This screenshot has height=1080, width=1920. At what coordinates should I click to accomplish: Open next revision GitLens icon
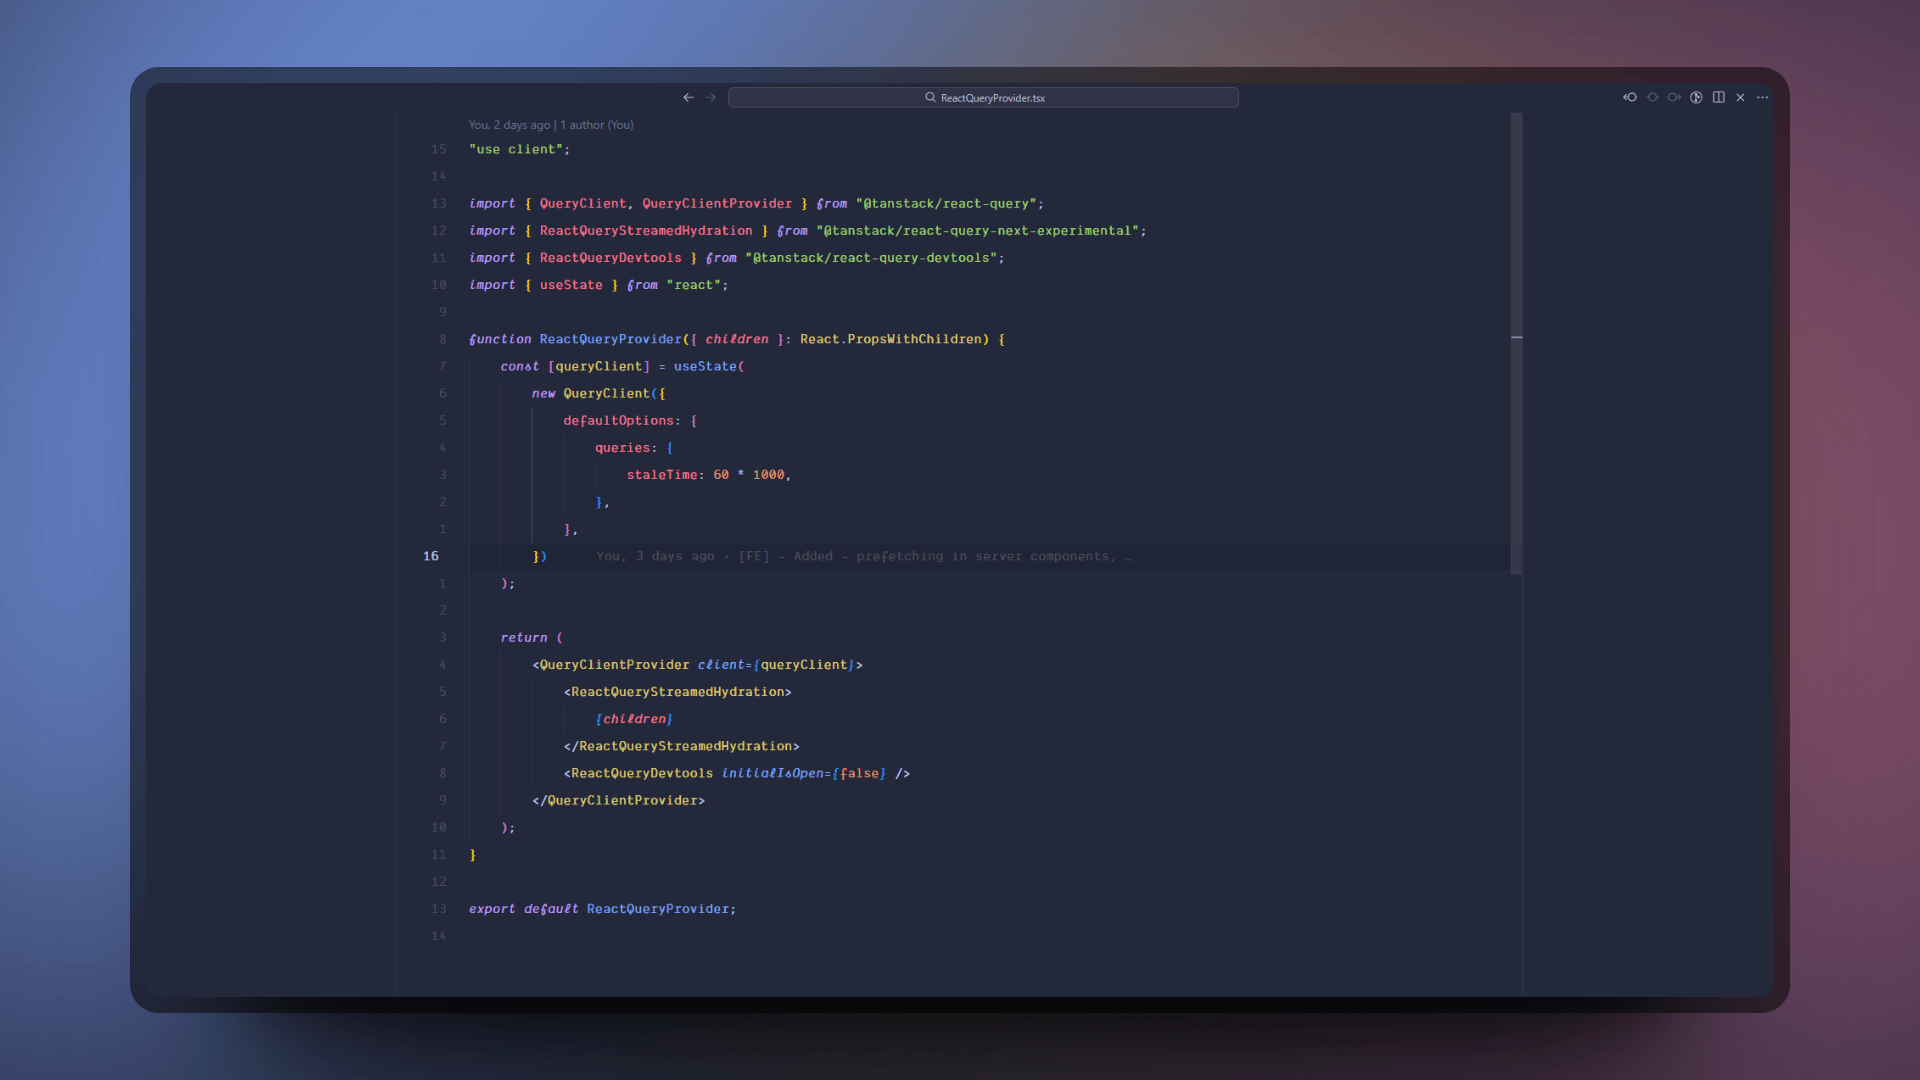(1674, 97)
